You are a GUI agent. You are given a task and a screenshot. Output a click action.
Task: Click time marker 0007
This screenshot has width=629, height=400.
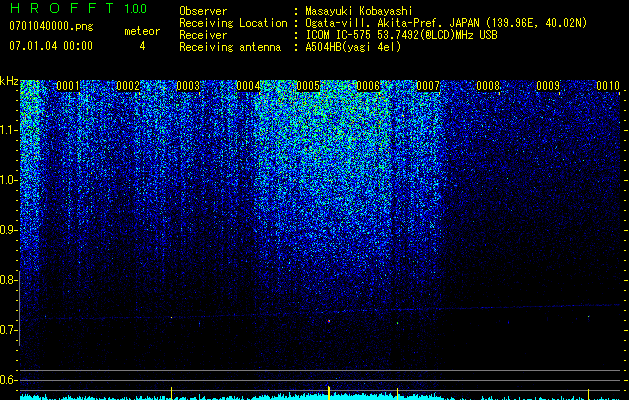click(x=428, y=86)
